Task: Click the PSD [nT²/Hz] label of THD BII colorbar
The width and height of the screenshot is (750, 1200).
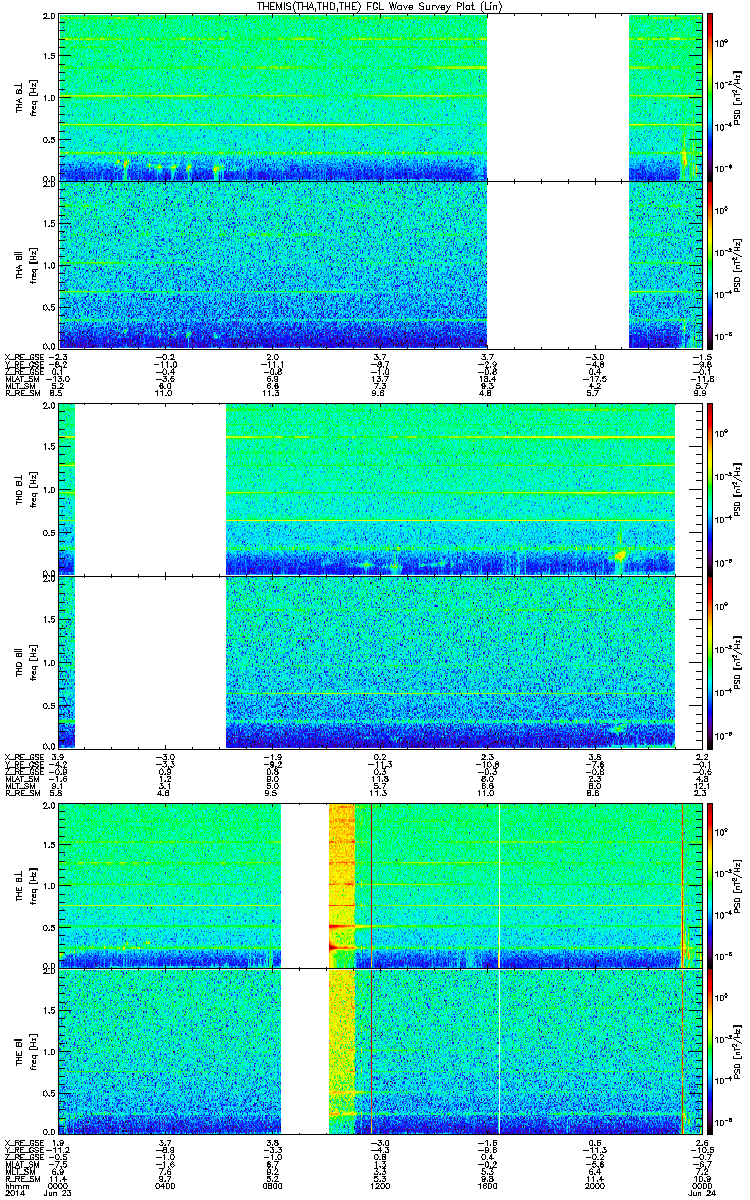Action: 738,661
